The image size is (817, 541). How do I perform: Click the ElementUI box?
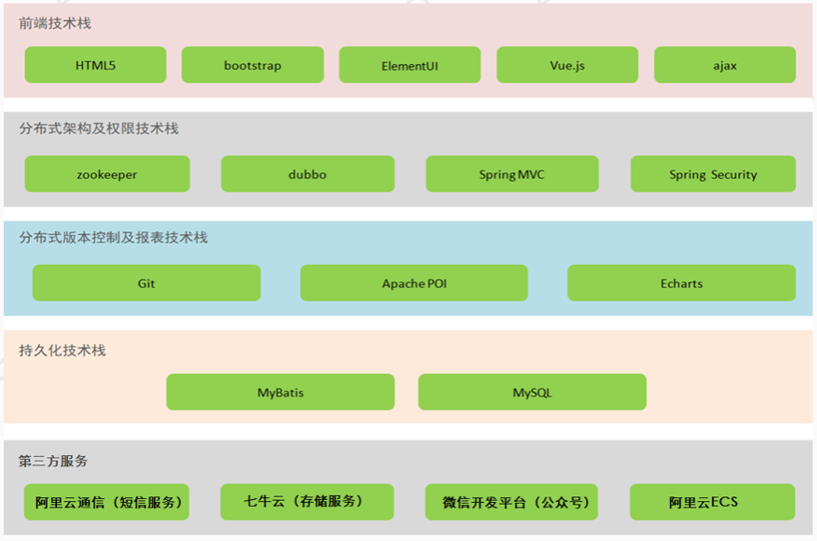(410, 65)
